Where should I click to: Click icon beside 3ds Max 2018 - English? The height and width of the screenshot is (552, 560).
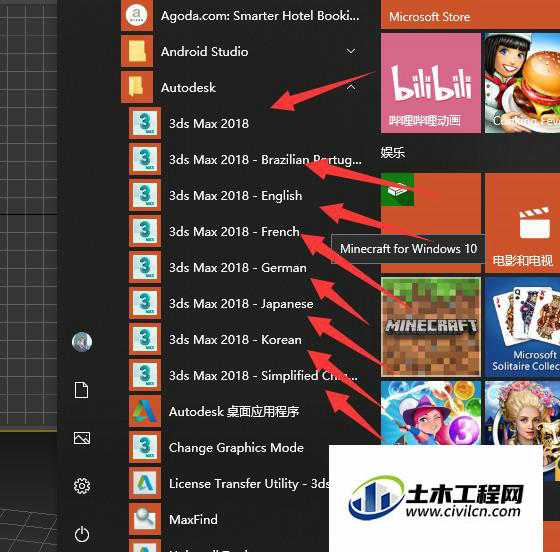click(145, 195)
